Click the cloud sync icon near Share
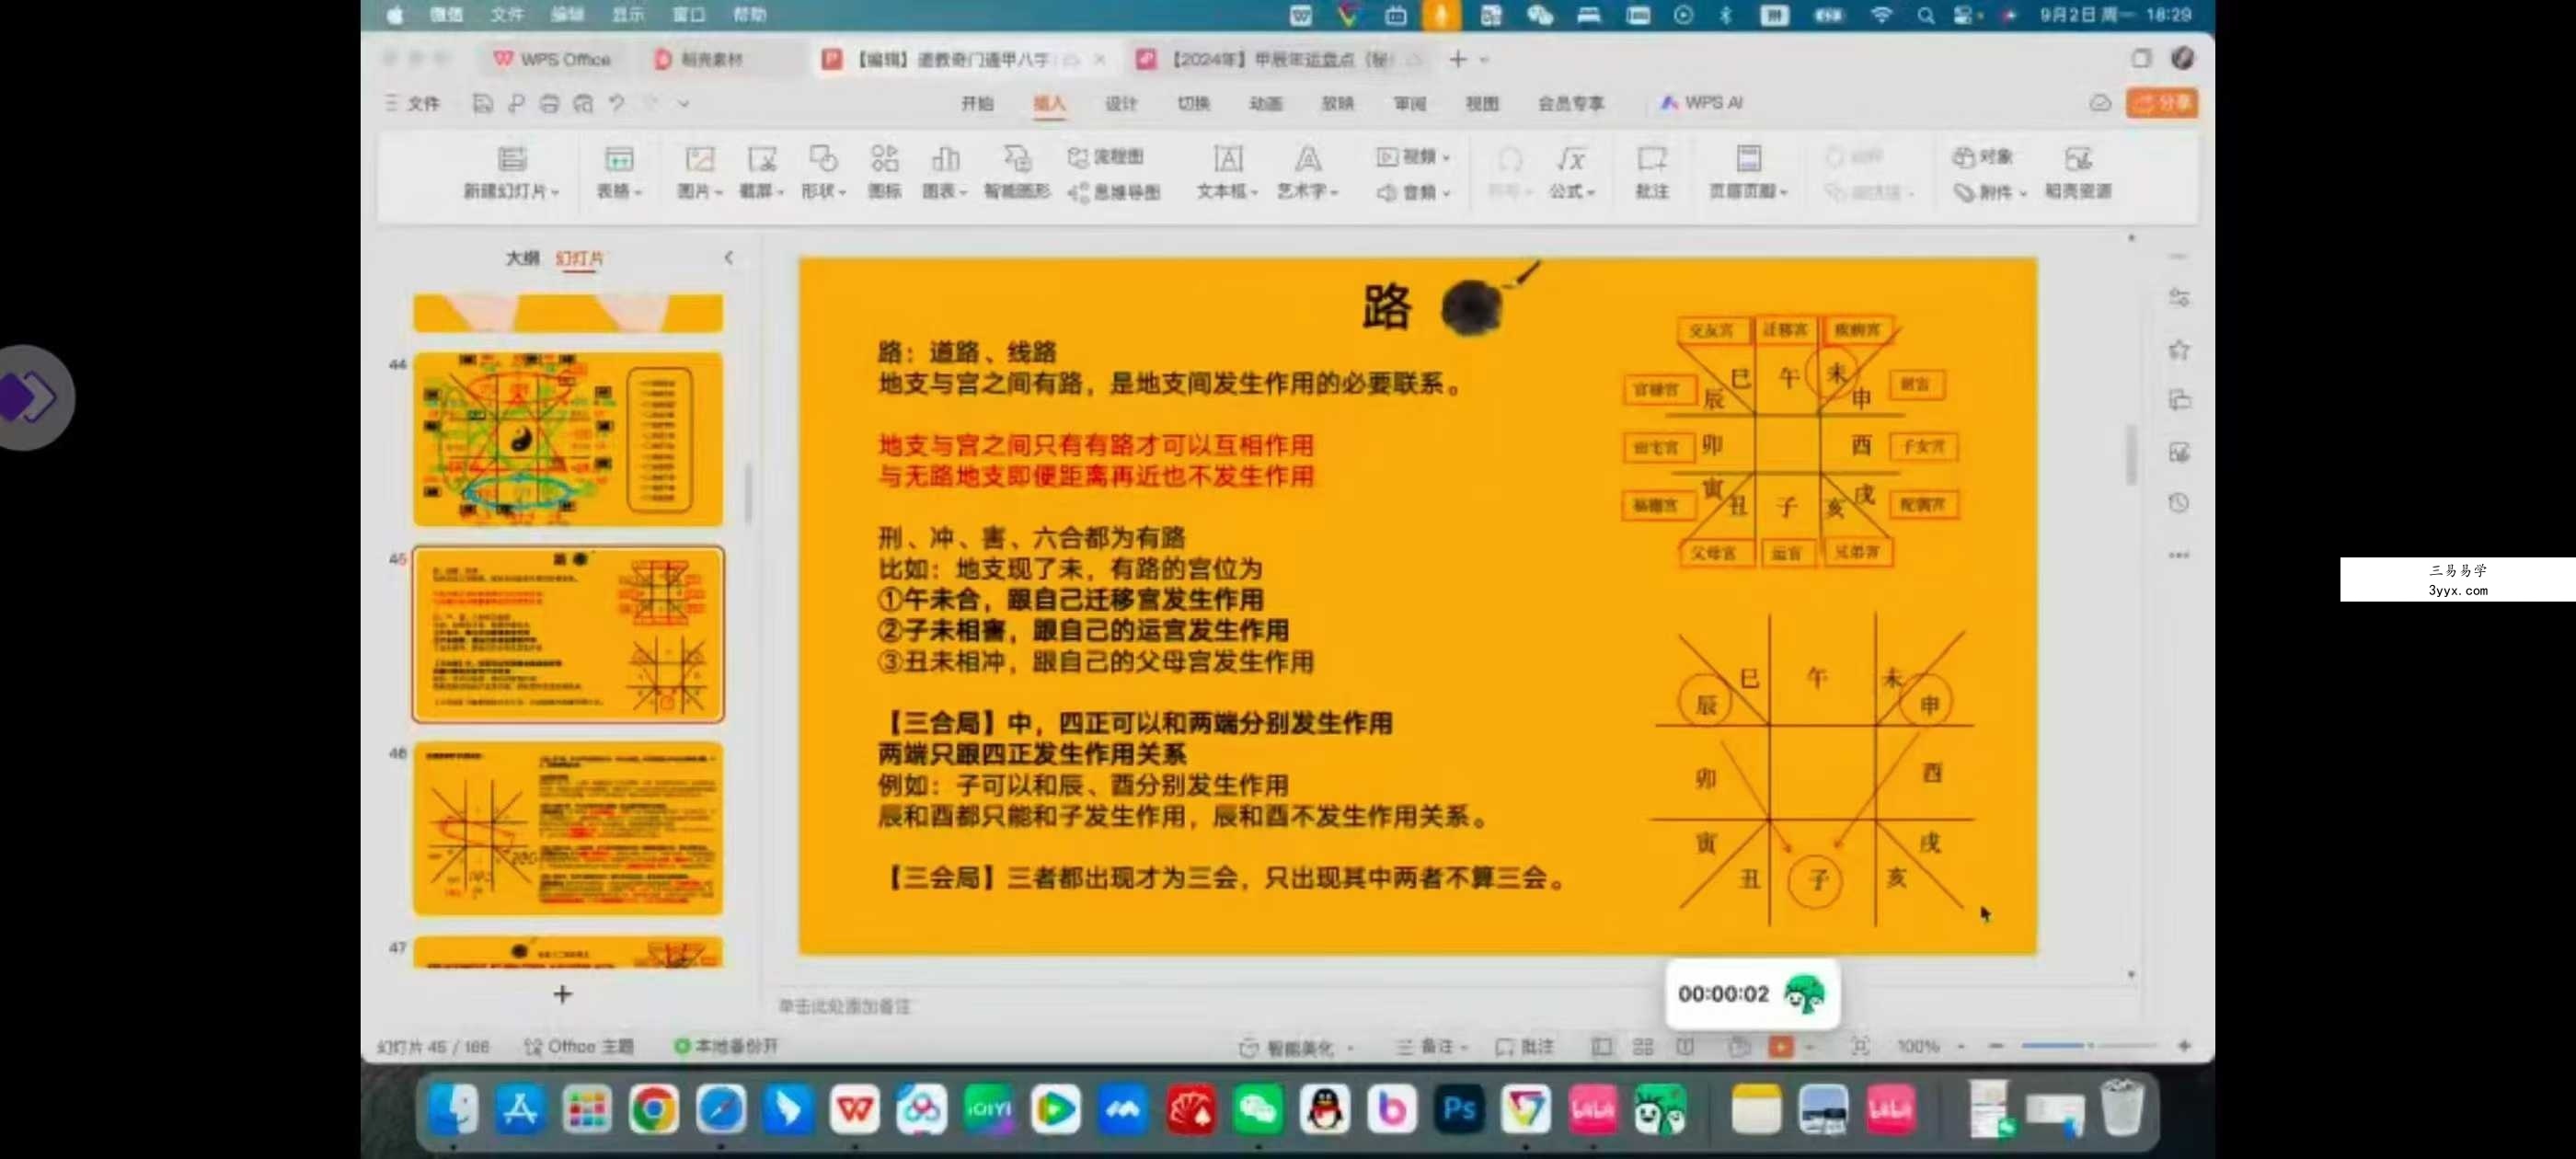 [2099, 103]
